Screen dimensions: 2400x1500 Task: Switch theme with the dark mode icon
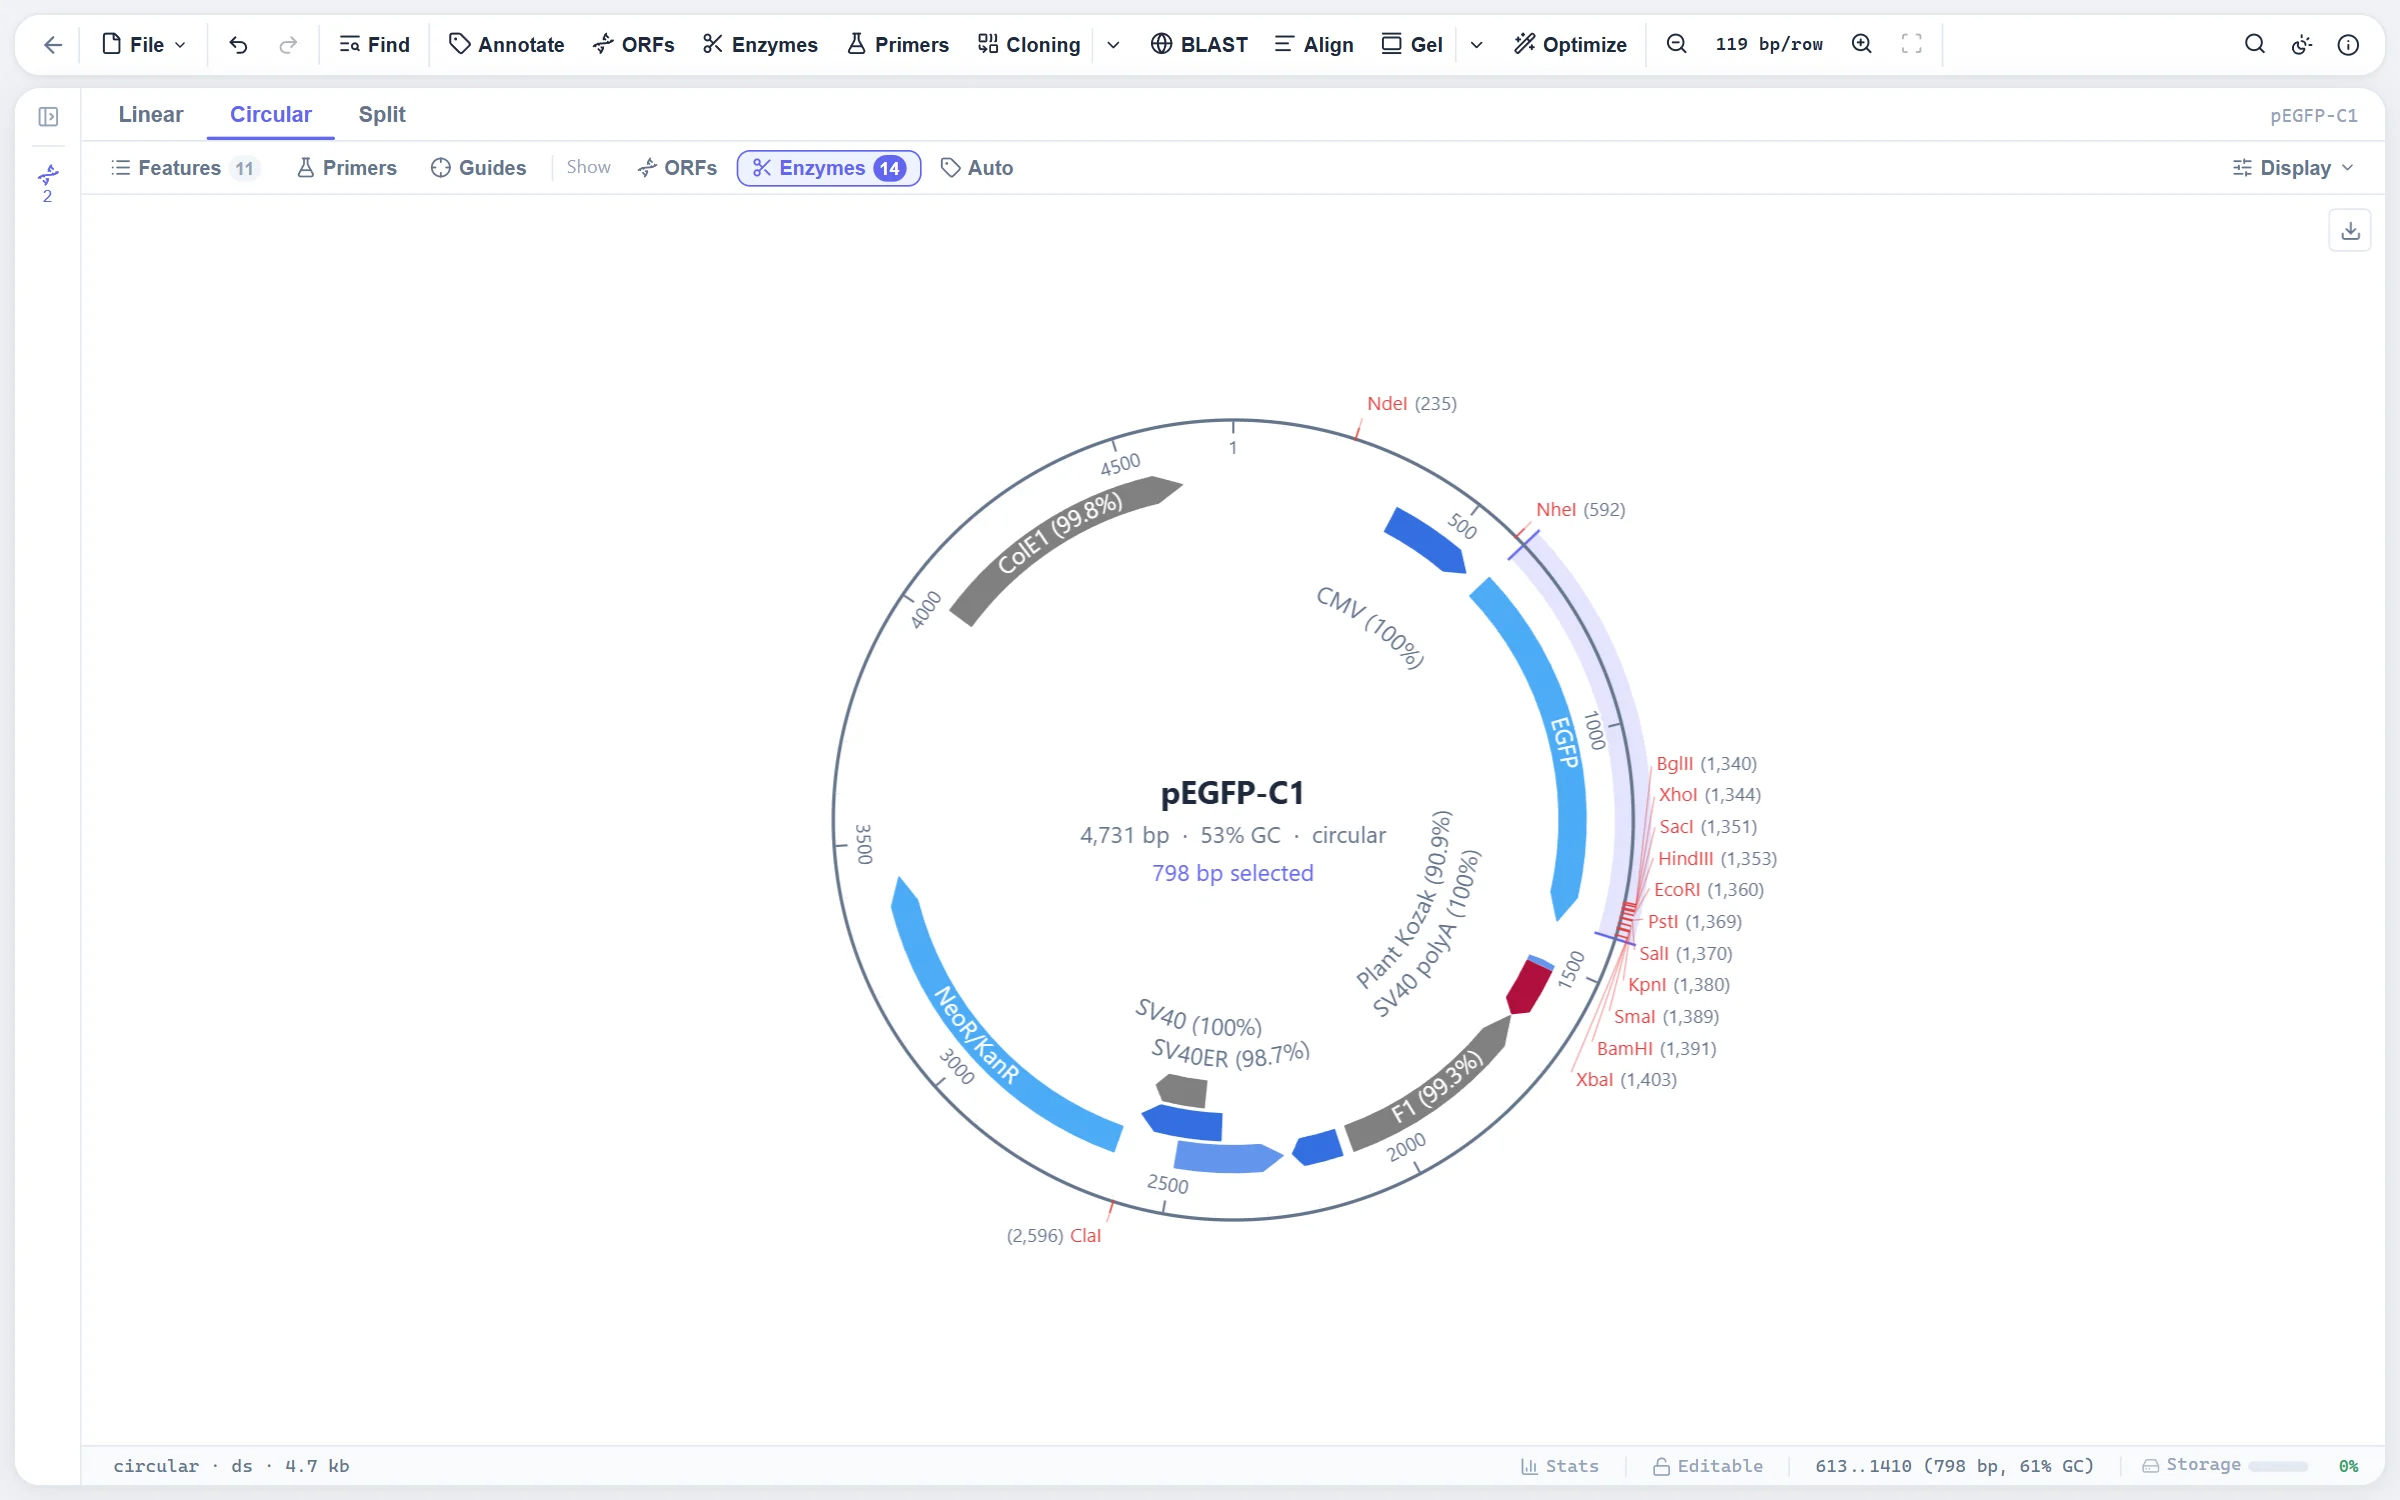click(x=2302, y=44)
